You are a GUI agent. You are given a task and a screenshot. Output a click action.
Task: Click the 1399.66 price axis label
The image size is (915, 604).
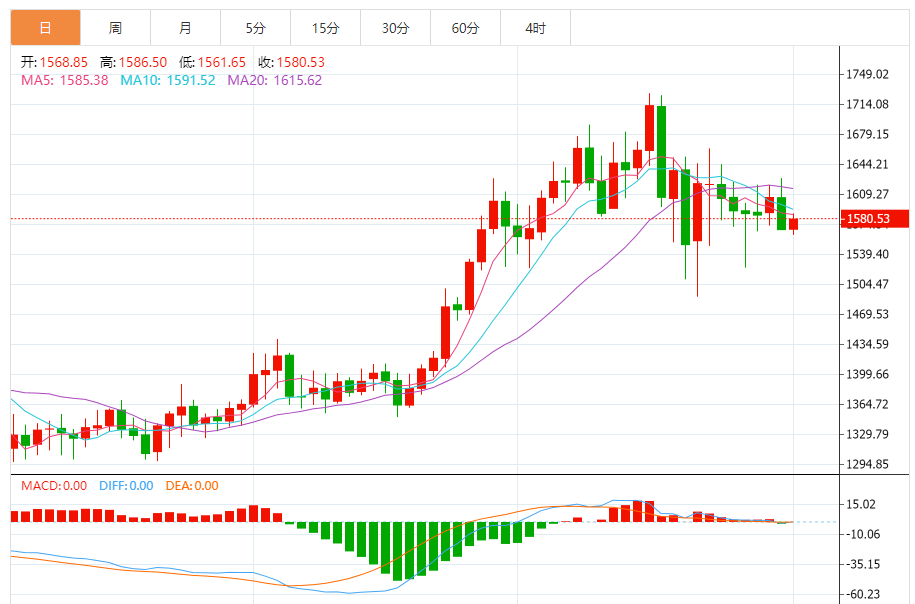(x=868, y=374)
